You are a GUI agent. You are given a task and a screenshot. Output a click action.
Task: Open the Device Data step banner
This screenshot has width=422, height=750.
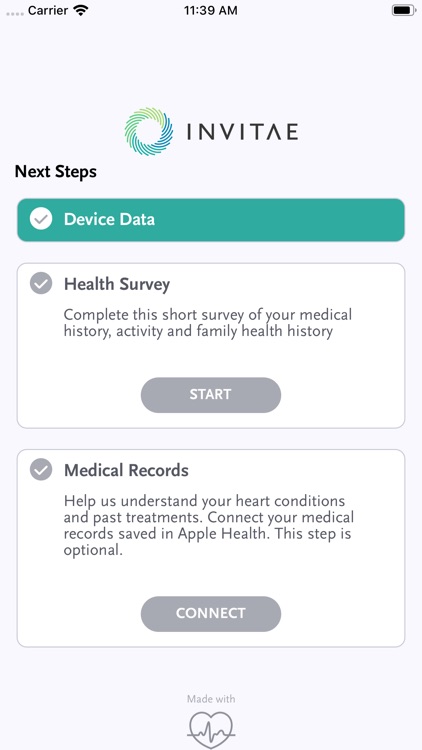coord(211,220)
